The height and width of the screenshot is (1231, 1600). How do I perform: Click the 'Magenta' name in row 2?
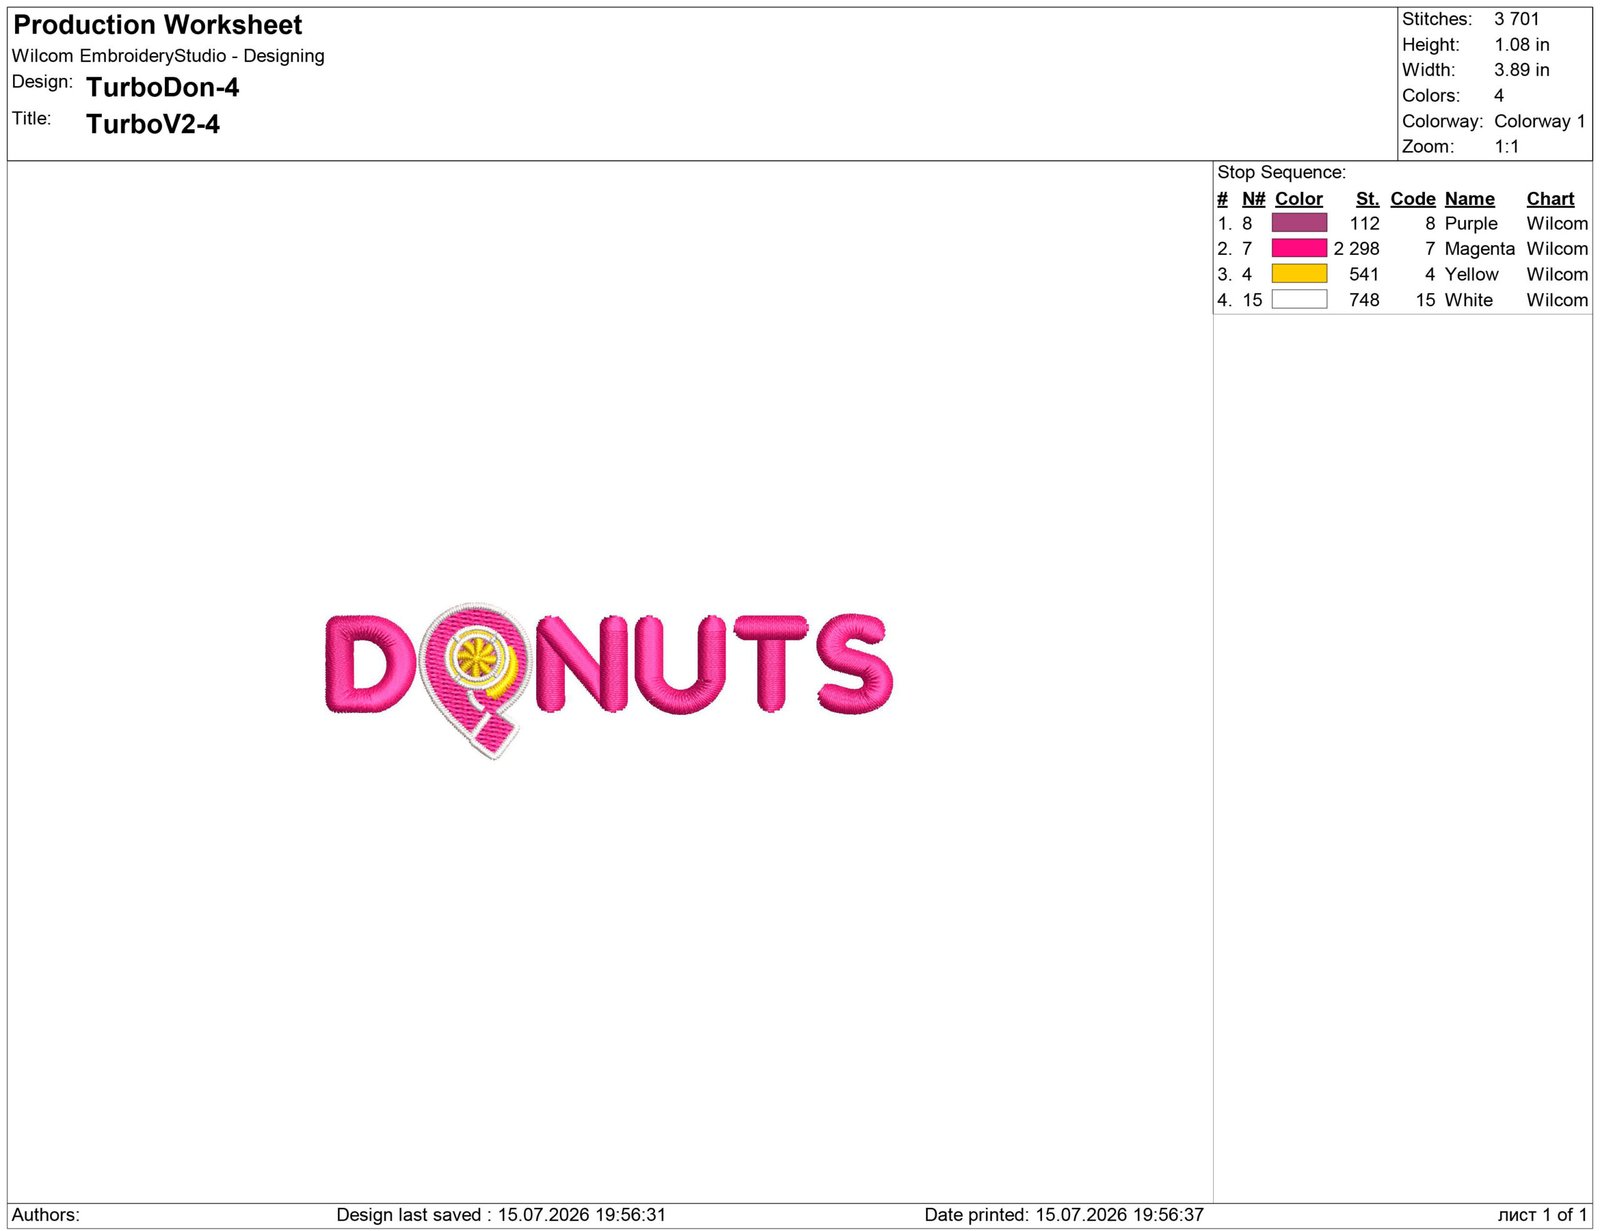click(x=1480, y=249)
